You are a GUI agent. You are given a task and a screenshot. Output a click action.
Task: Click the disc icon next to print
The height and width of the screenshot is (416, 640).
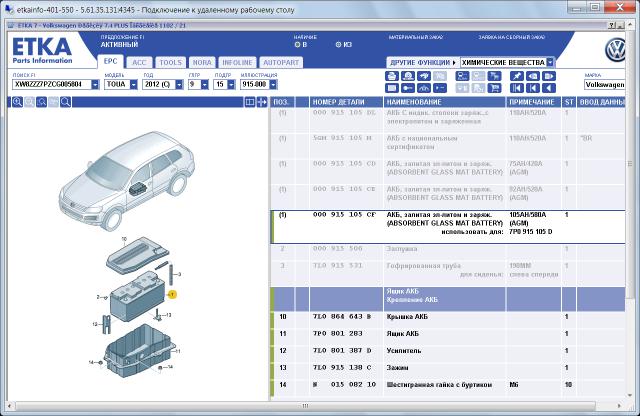click(x=408, y=76)
